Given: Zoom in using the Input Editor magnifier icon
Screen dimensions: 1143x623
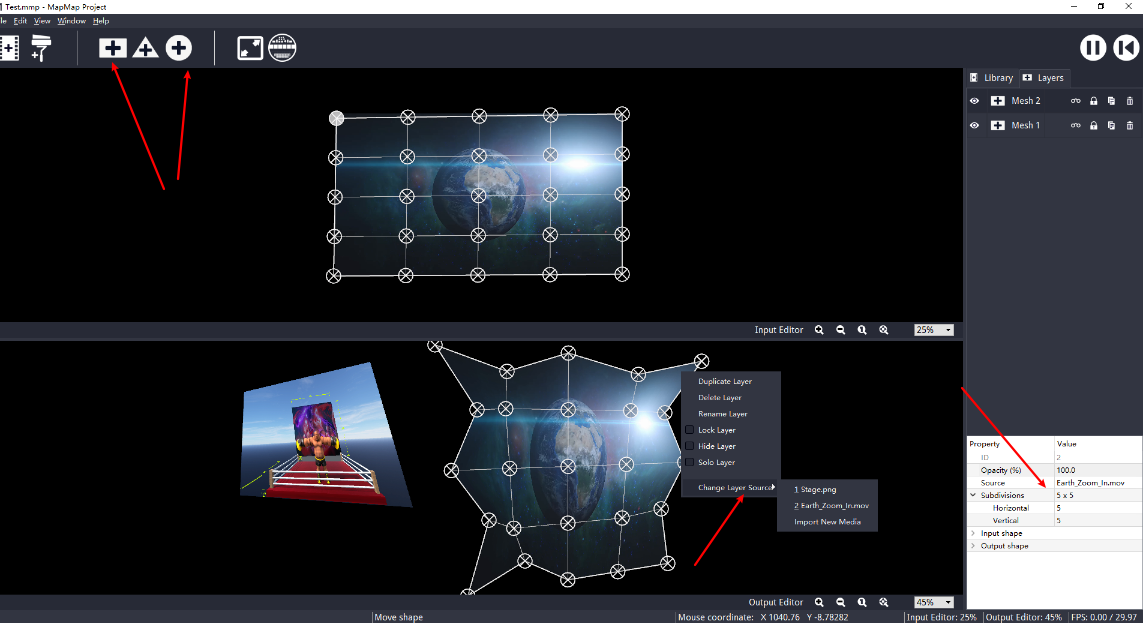Looking at the screenshot, I should point(819,329).
